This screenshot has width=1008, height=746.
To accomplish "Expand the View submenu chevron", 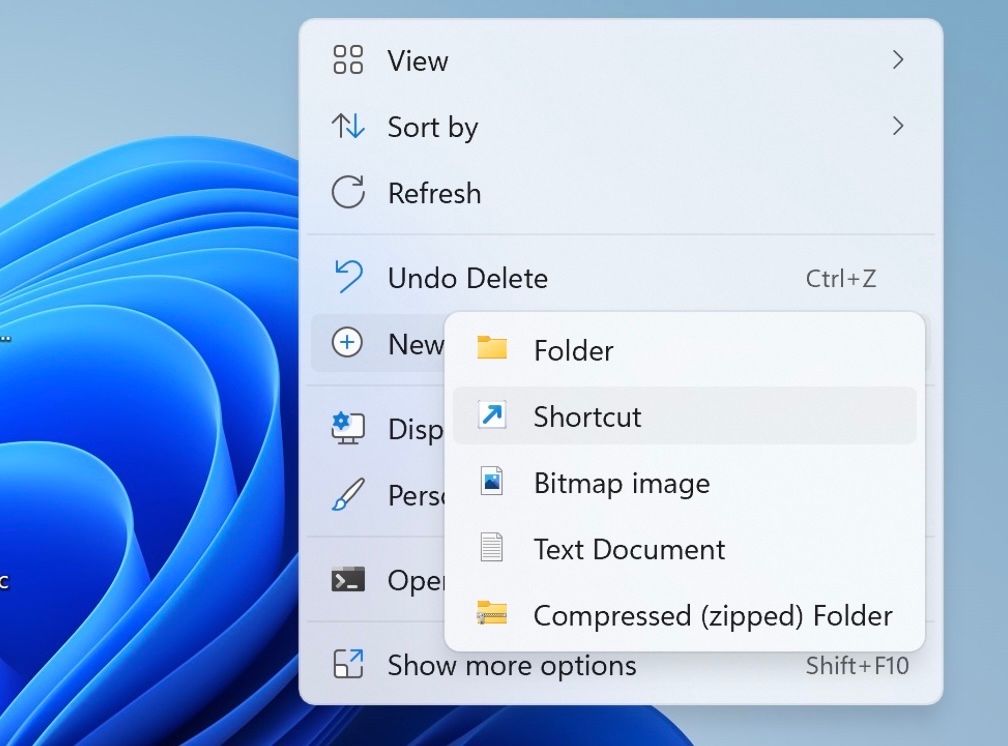I will point(898,60).
